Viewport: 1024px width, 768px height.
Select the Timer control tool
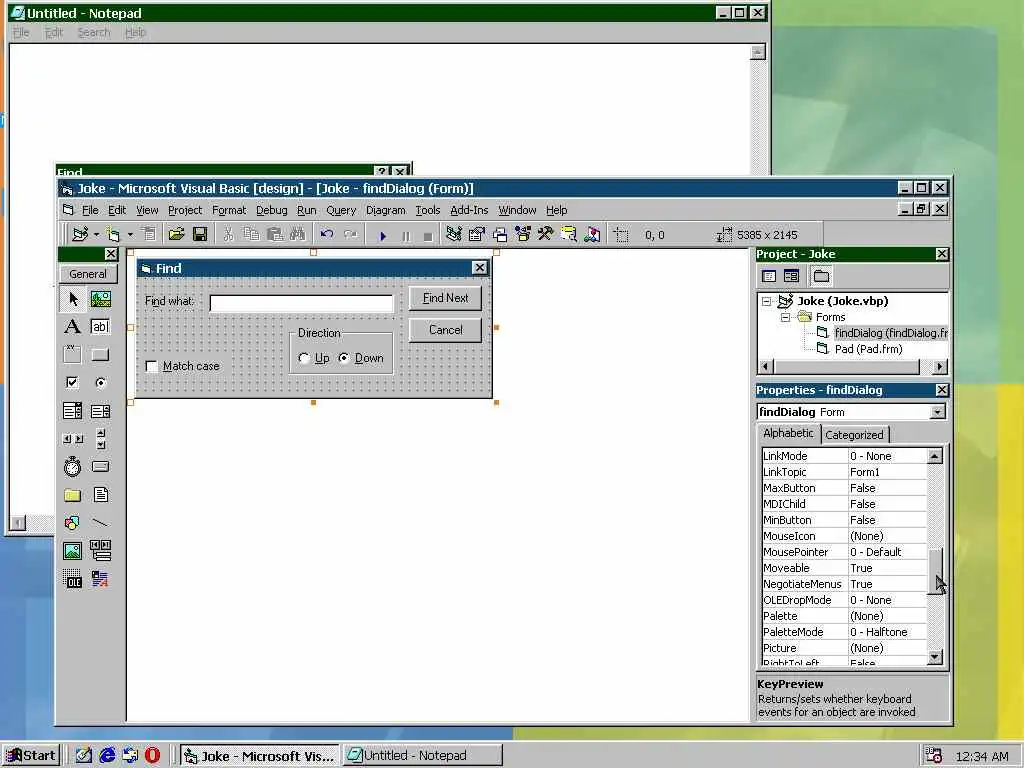coord(72,466)
